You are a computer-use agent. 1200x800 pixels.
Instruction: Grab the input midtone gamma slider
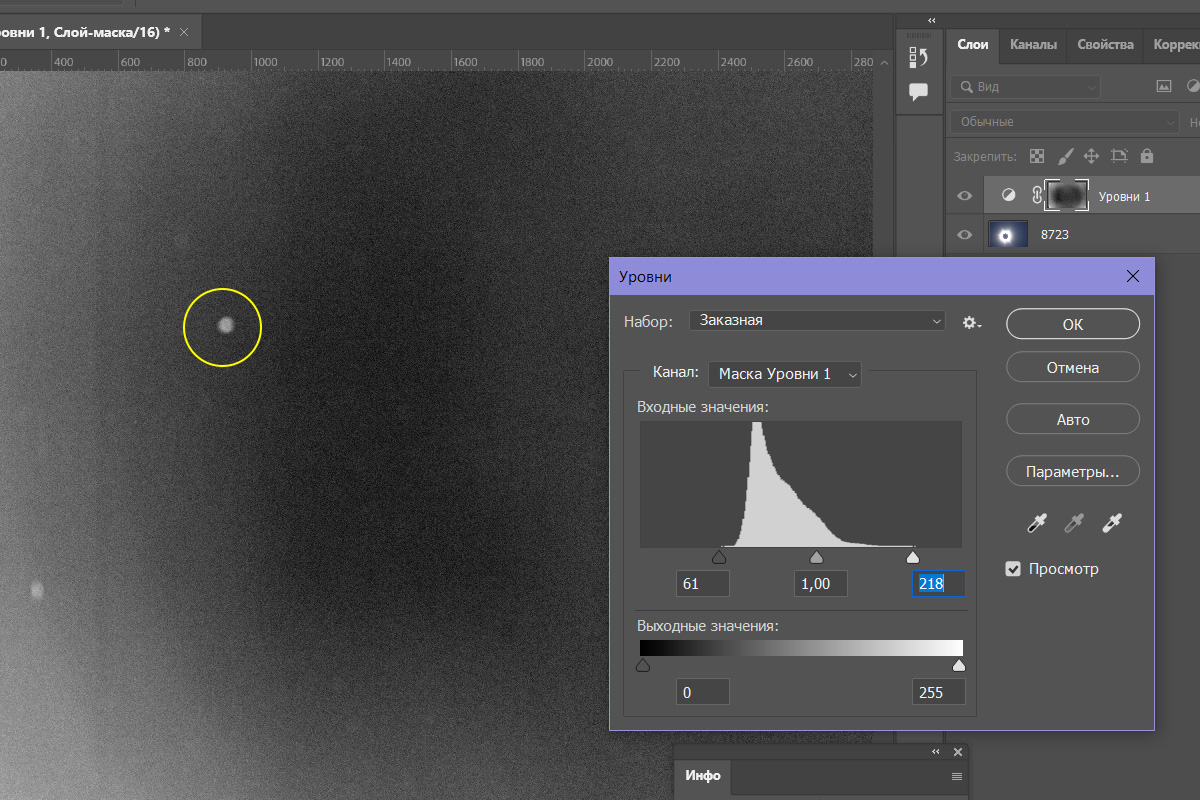click(816, 557)
